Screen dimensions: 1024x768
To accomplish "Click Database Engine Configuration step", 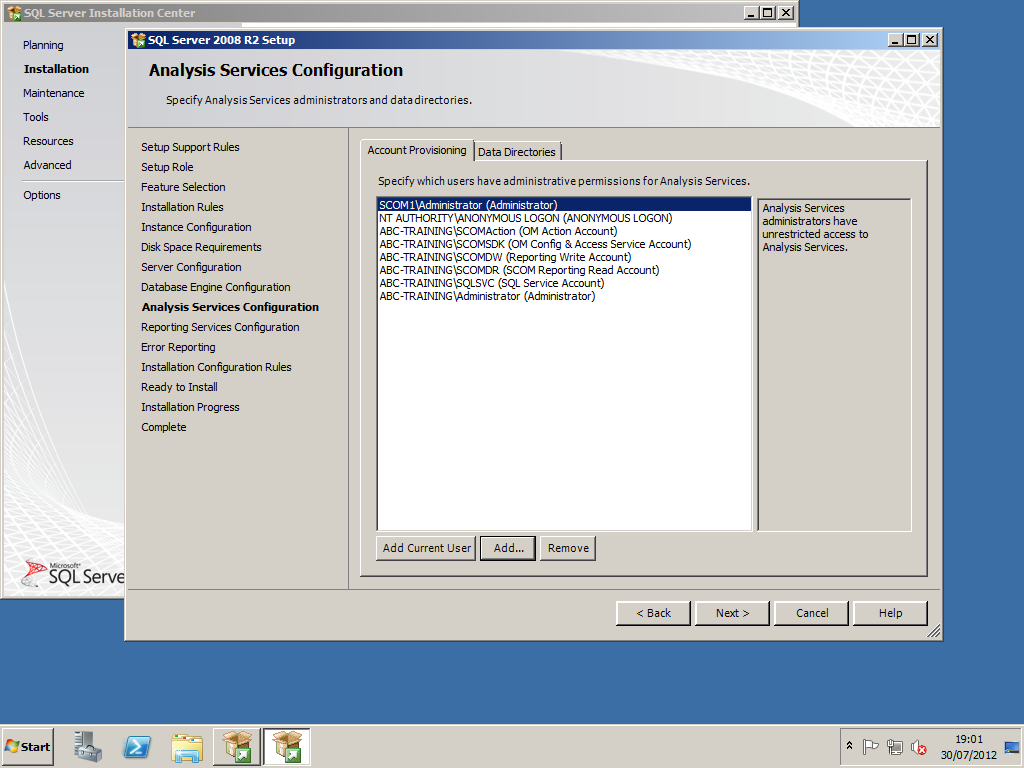I will (216, 287).
